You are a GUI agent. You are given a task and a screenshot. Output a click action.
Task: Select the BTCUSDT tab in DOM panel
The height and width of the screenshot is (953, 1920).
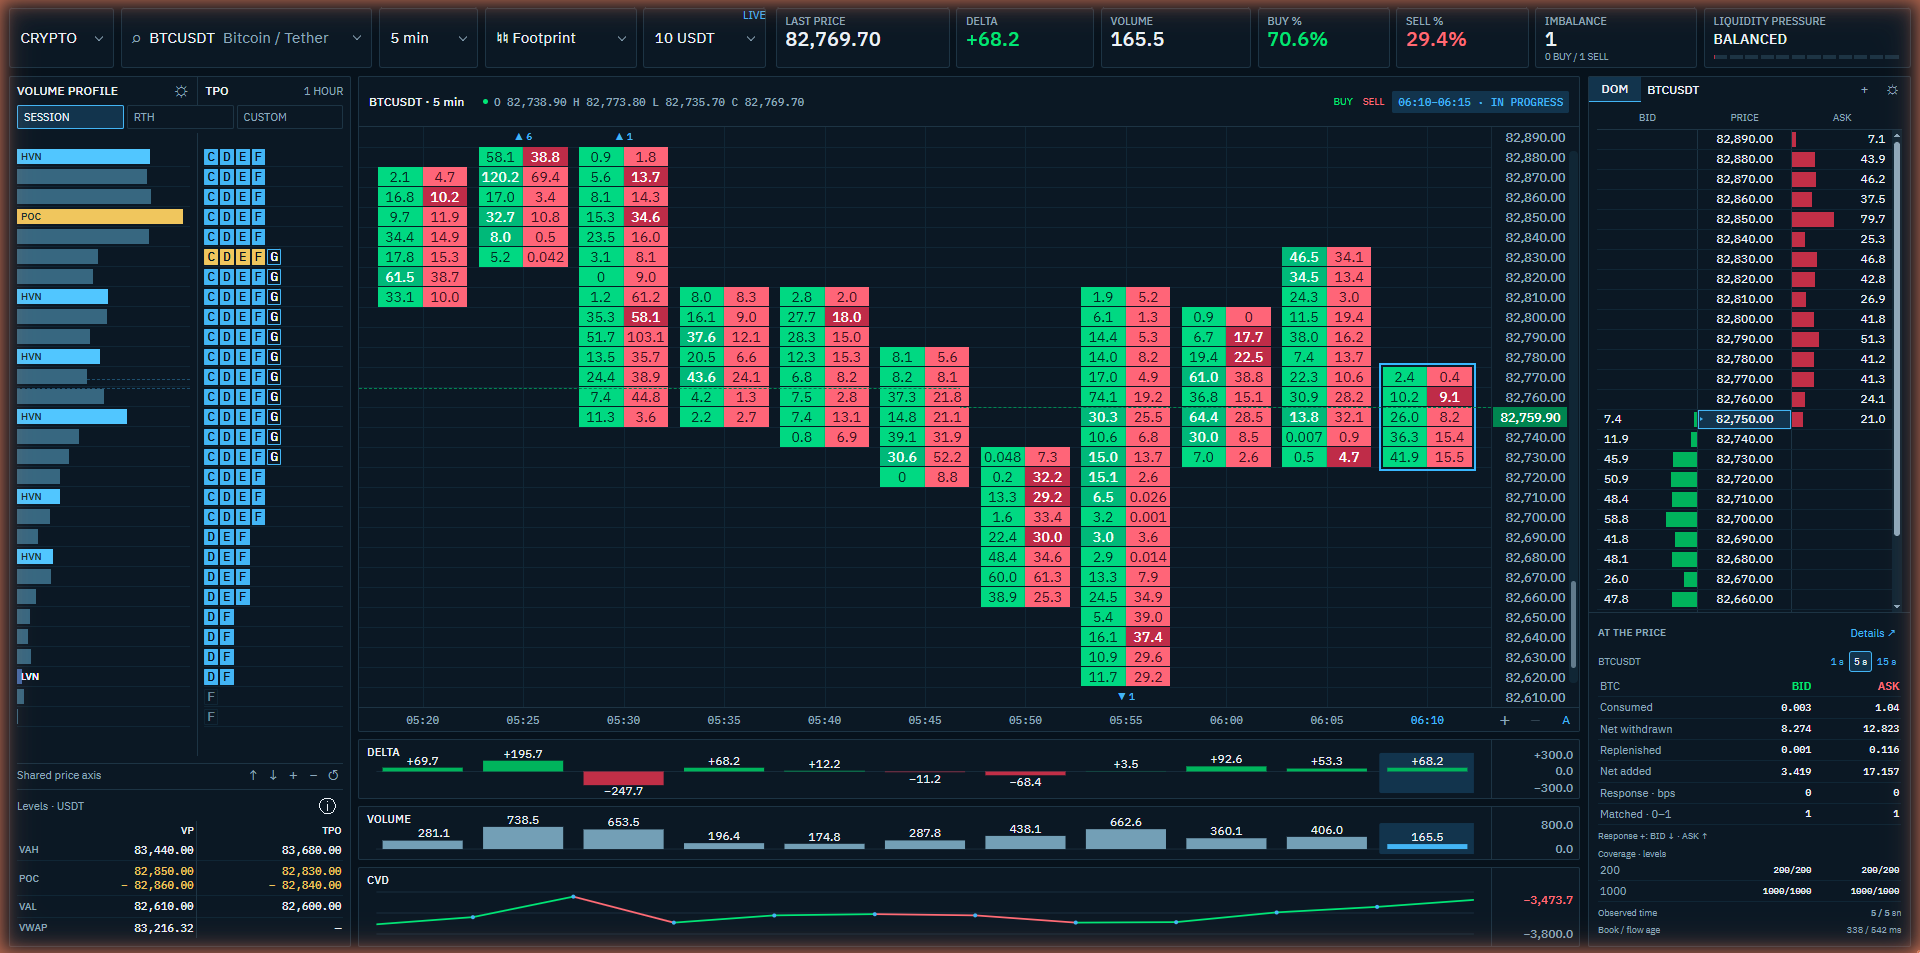[1673, 90]
